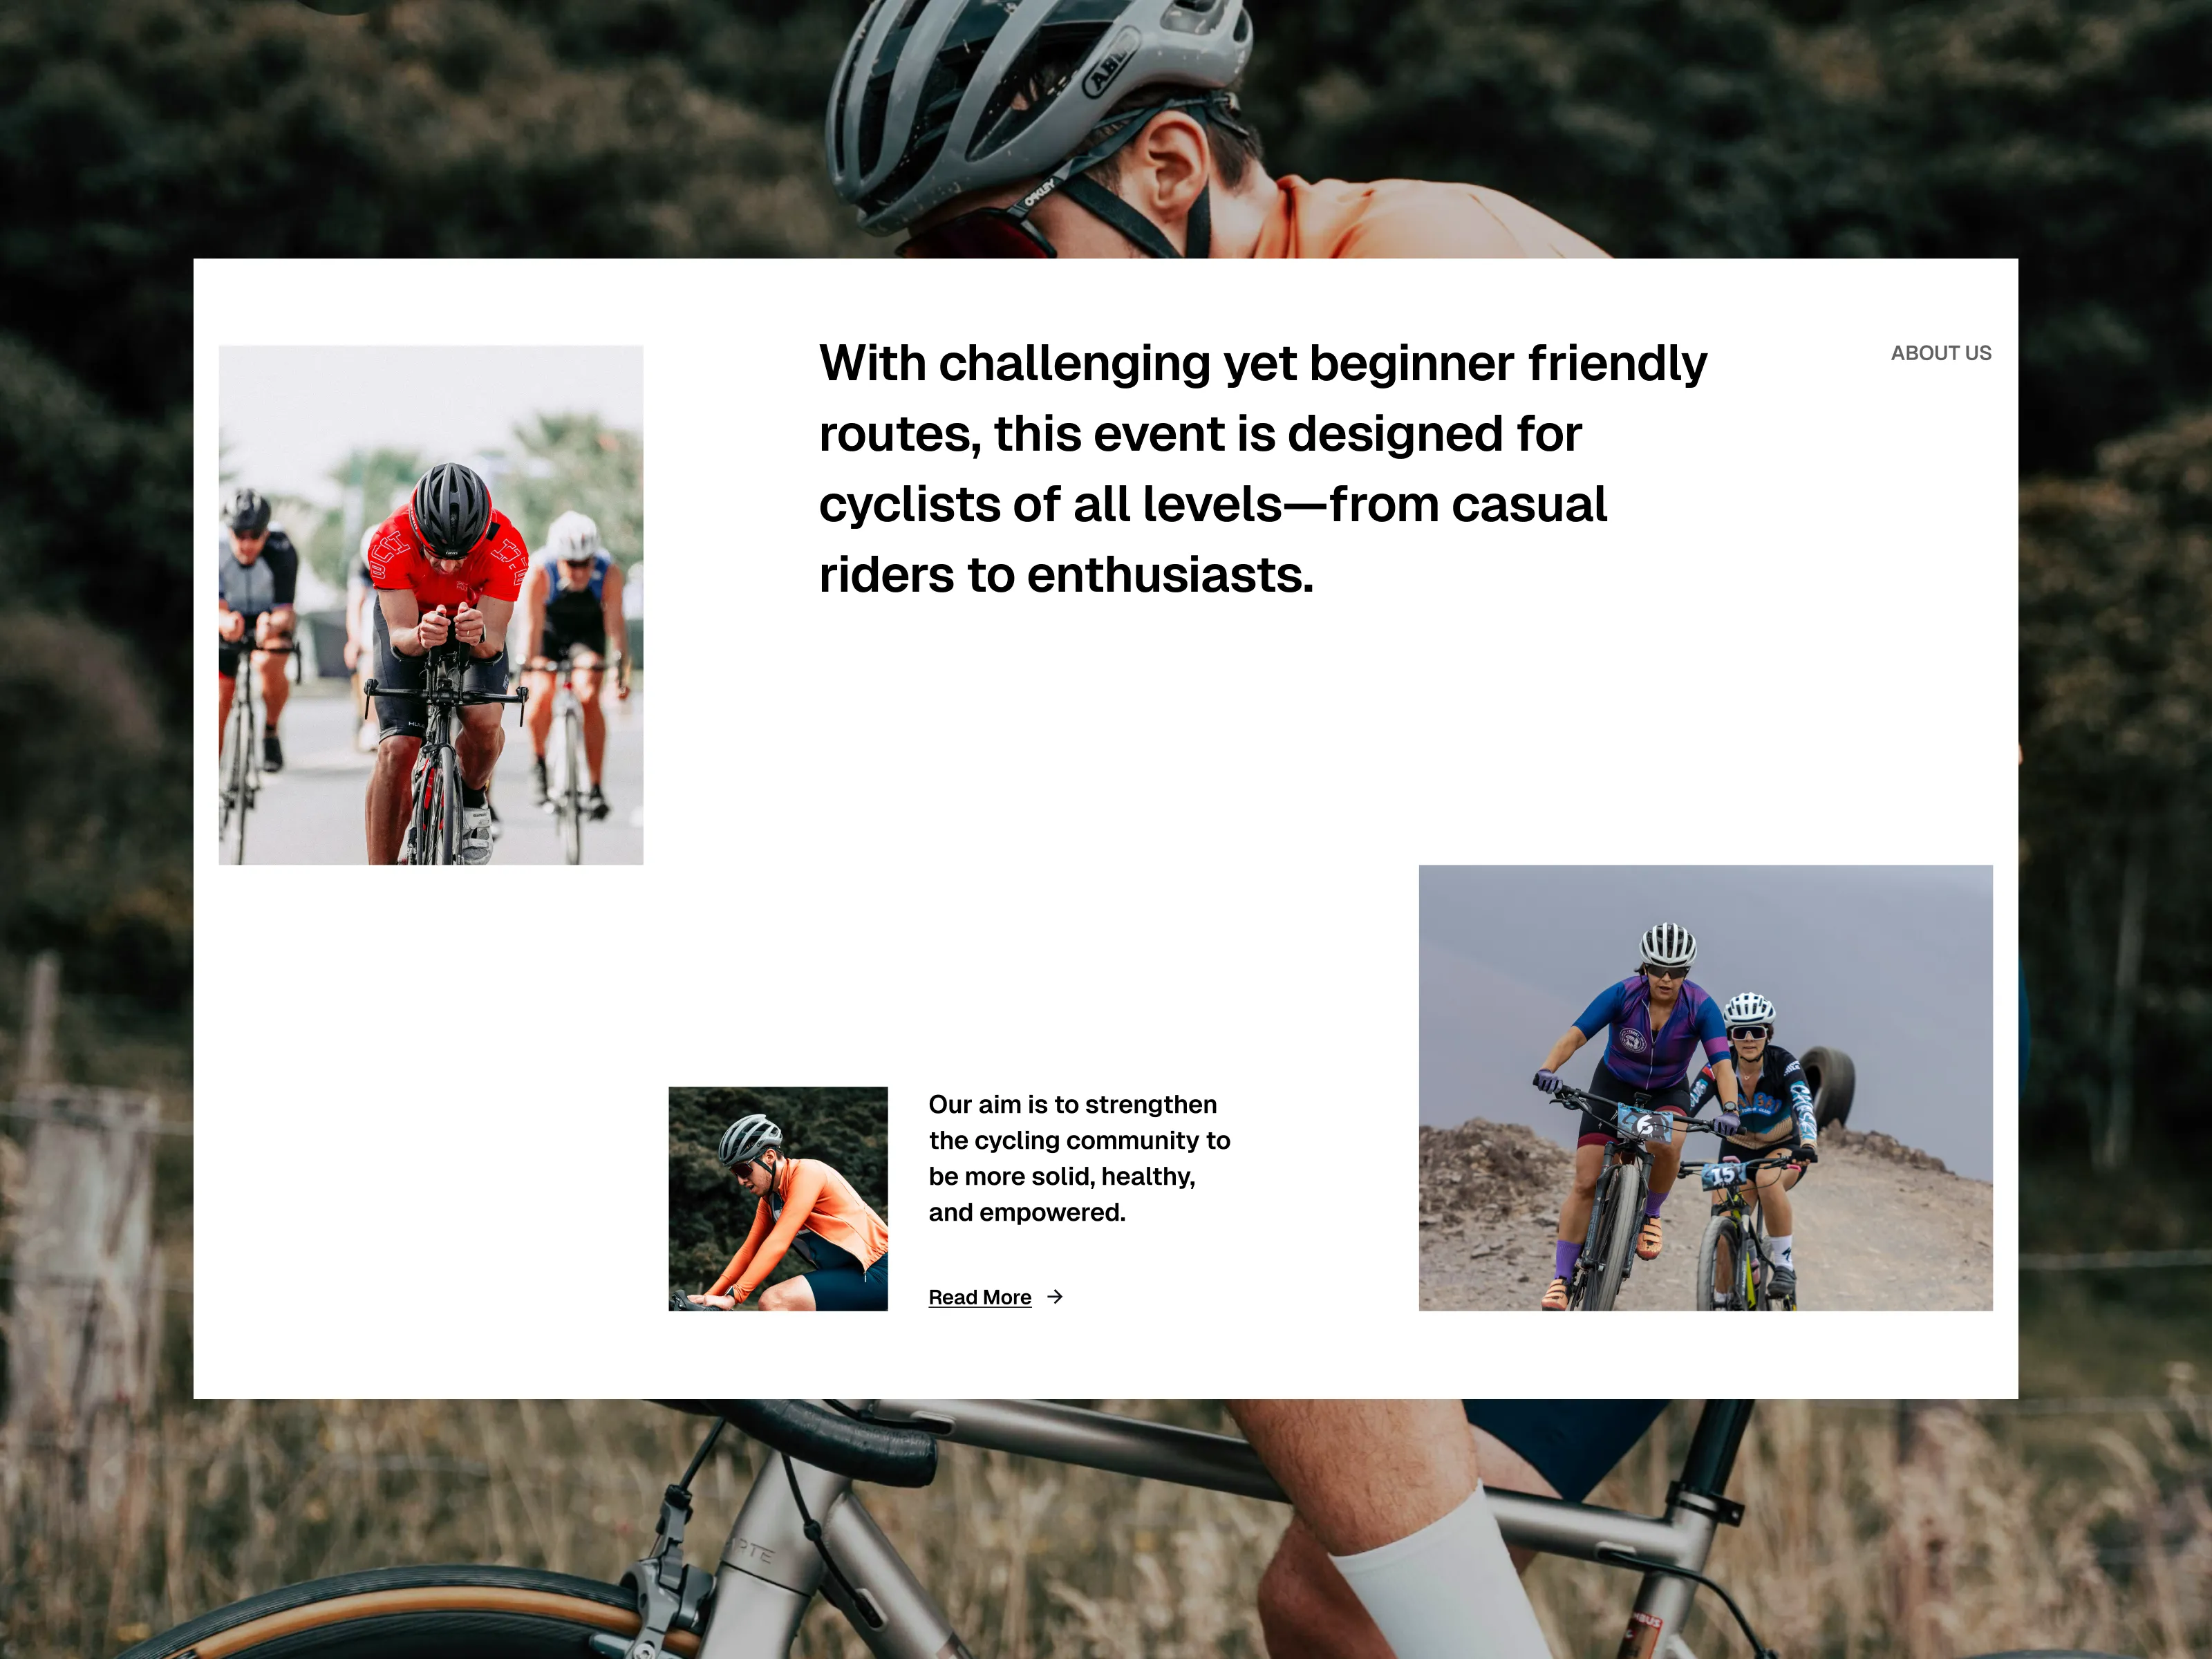Open the mountain bikers dirt trail photo
The height and width of the screenshot is (1659, 2212).
(x=1705, y=1088)
